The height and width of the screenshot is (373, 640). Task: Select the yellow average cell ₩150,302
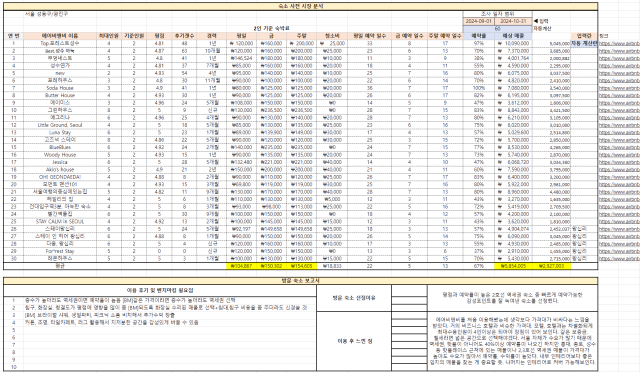pyautogui.click(x=271, y=266)
